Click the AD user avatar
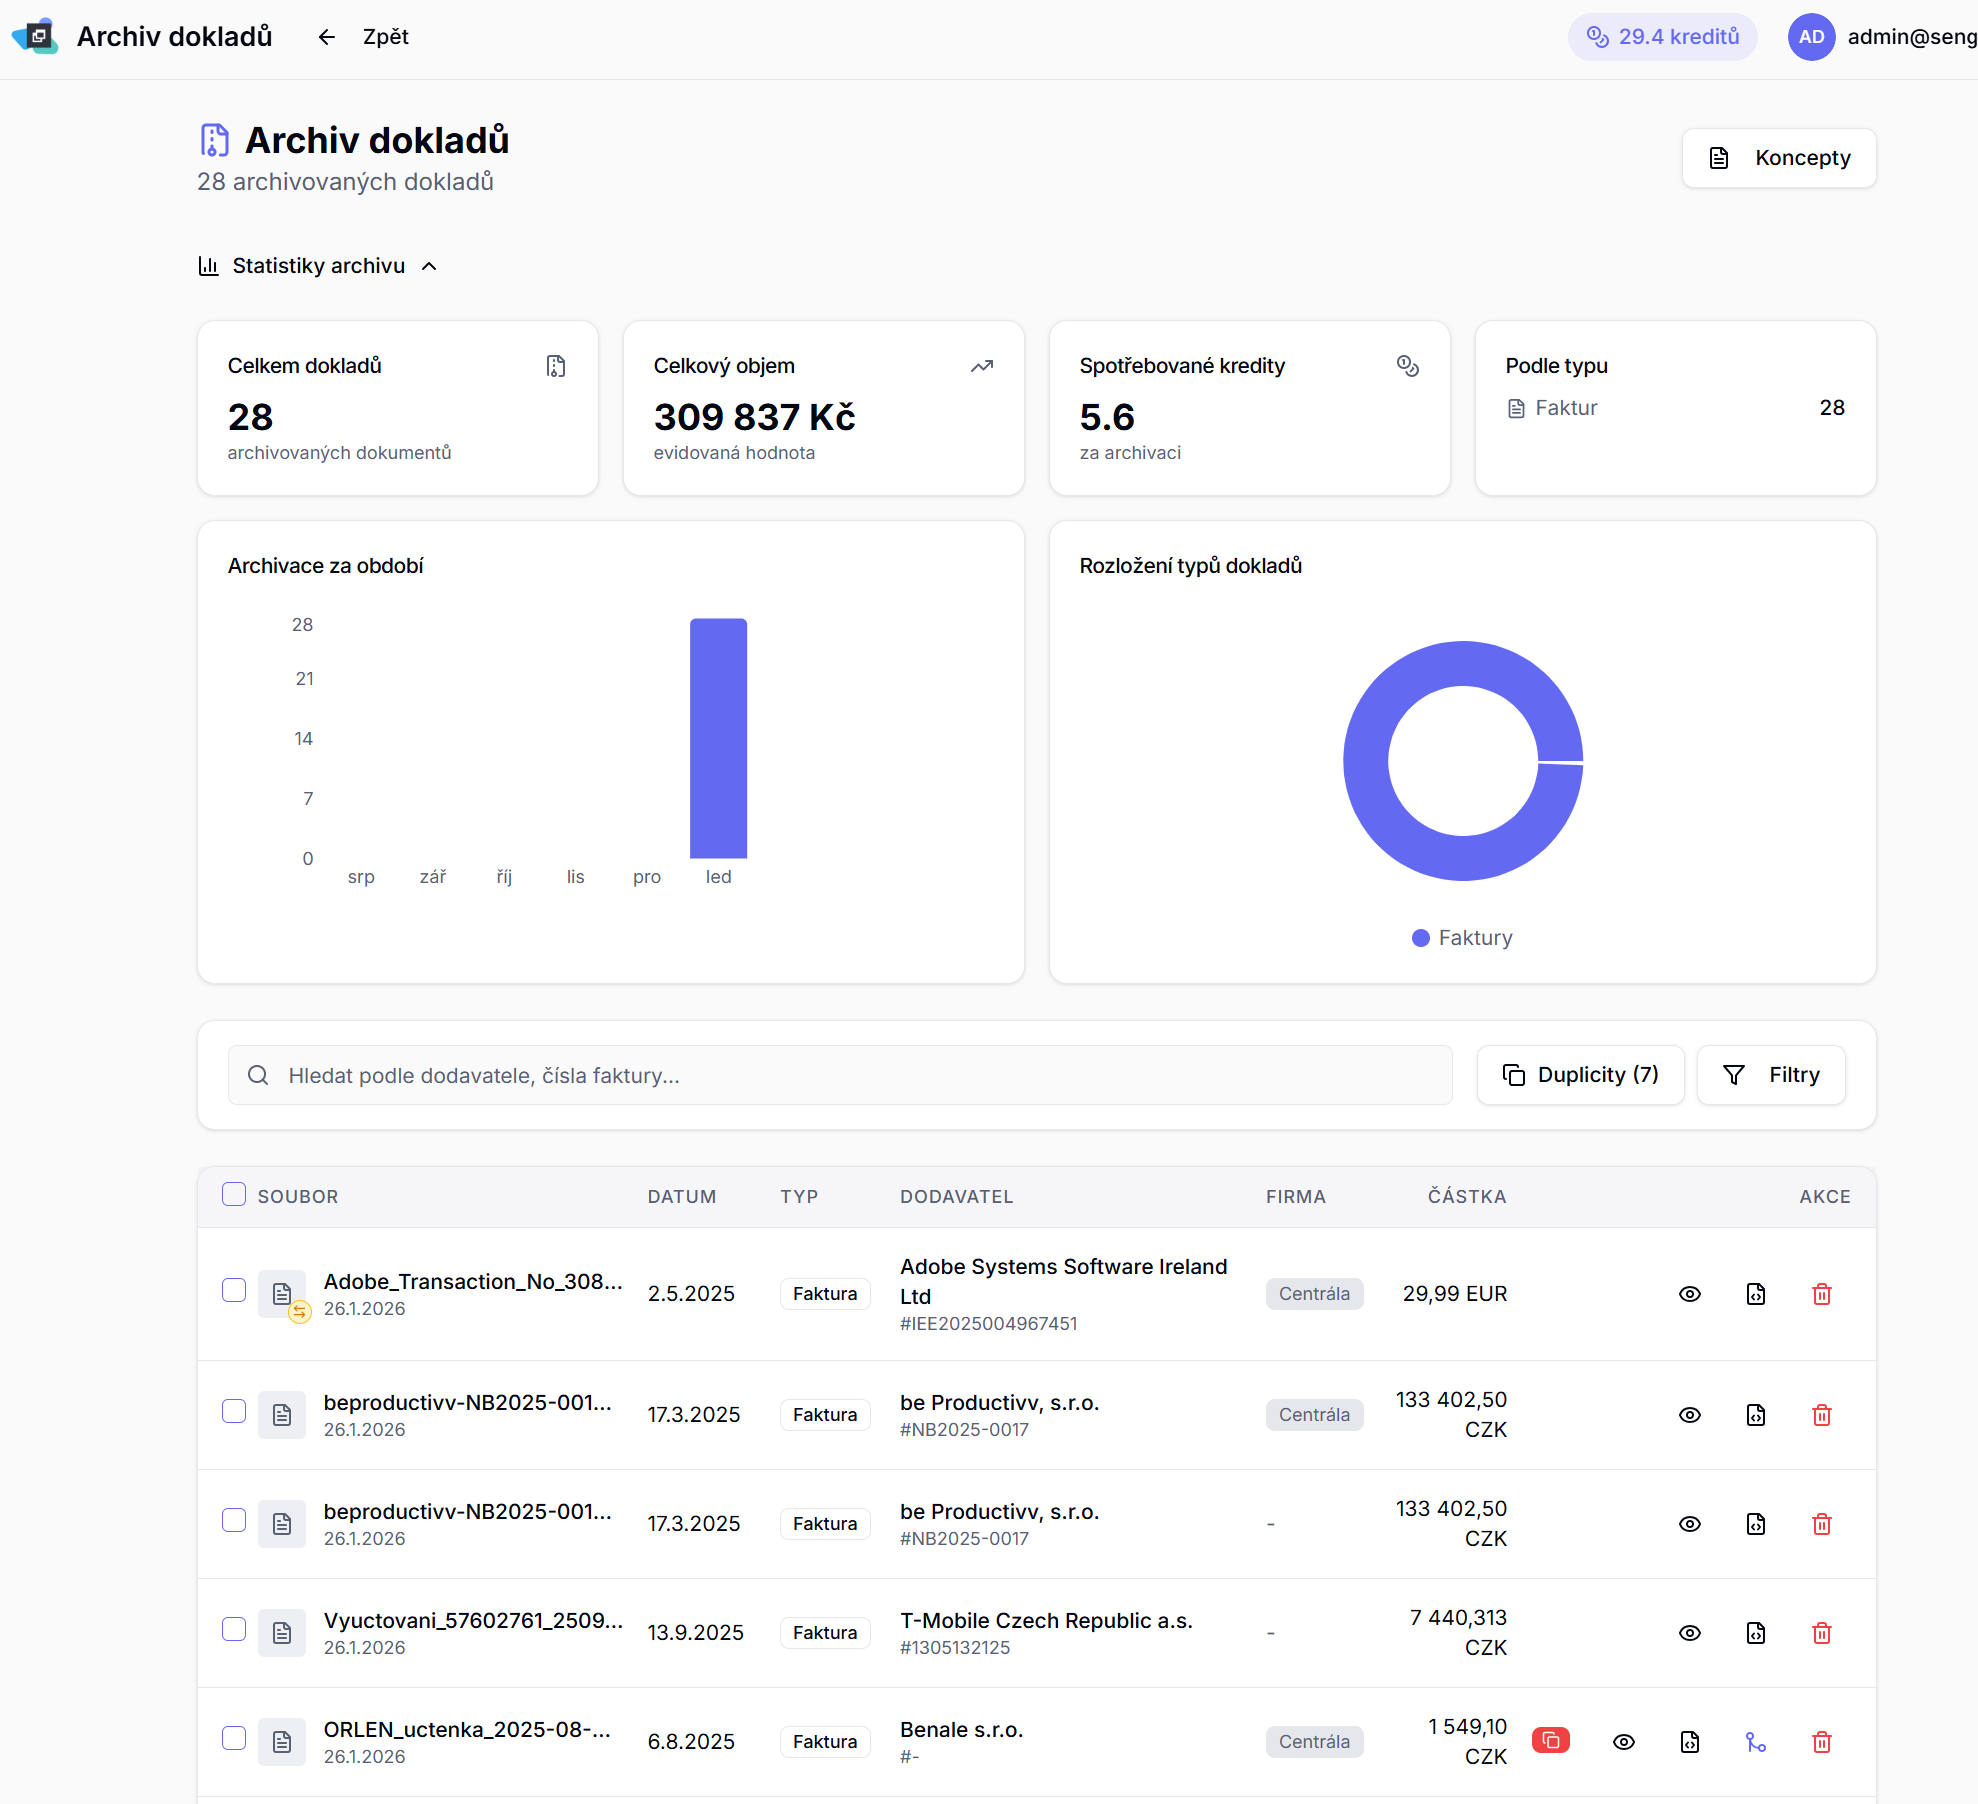 click(x=1811, y=37)
